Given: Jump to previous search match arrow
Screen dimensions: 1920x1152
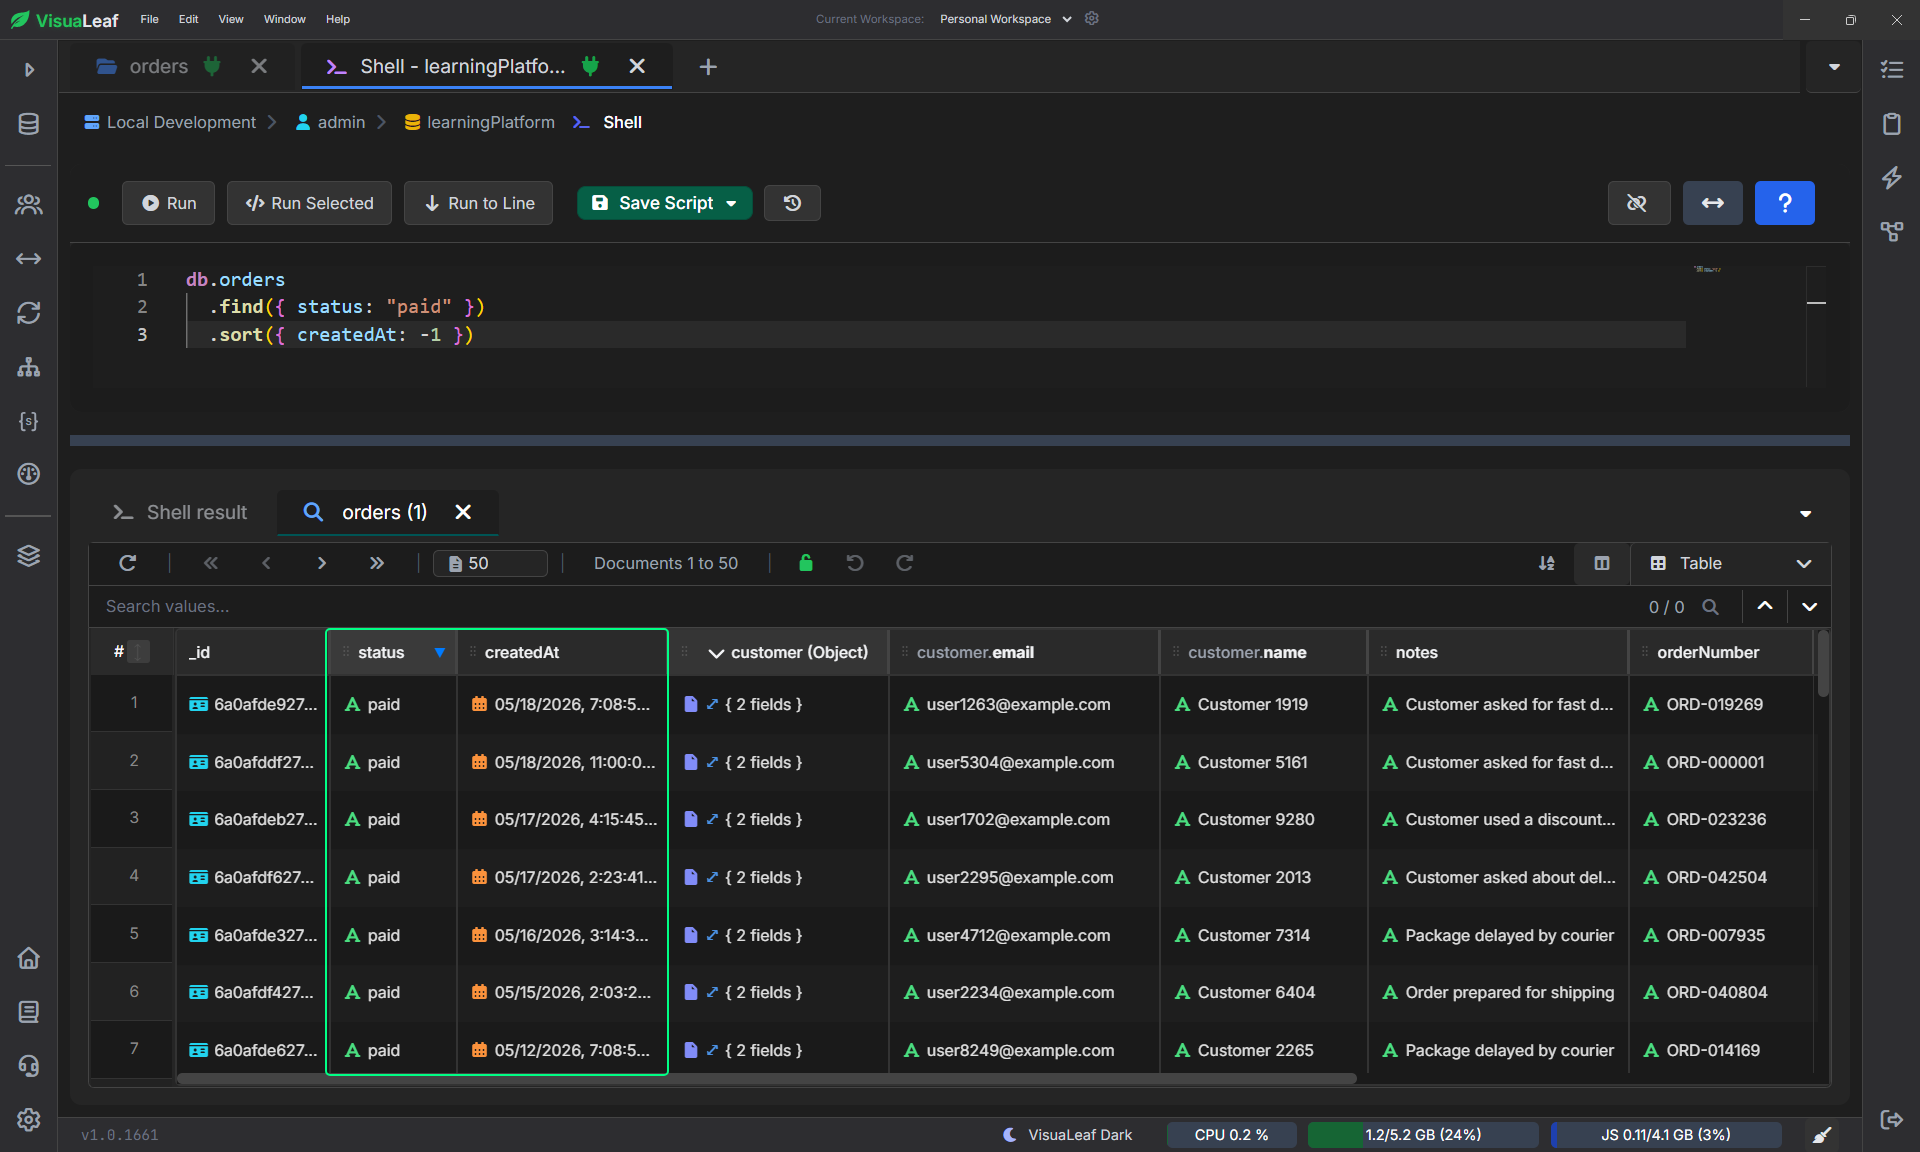Looking at the screenshot, I should pyautogui.click(x=1765, y=606).
